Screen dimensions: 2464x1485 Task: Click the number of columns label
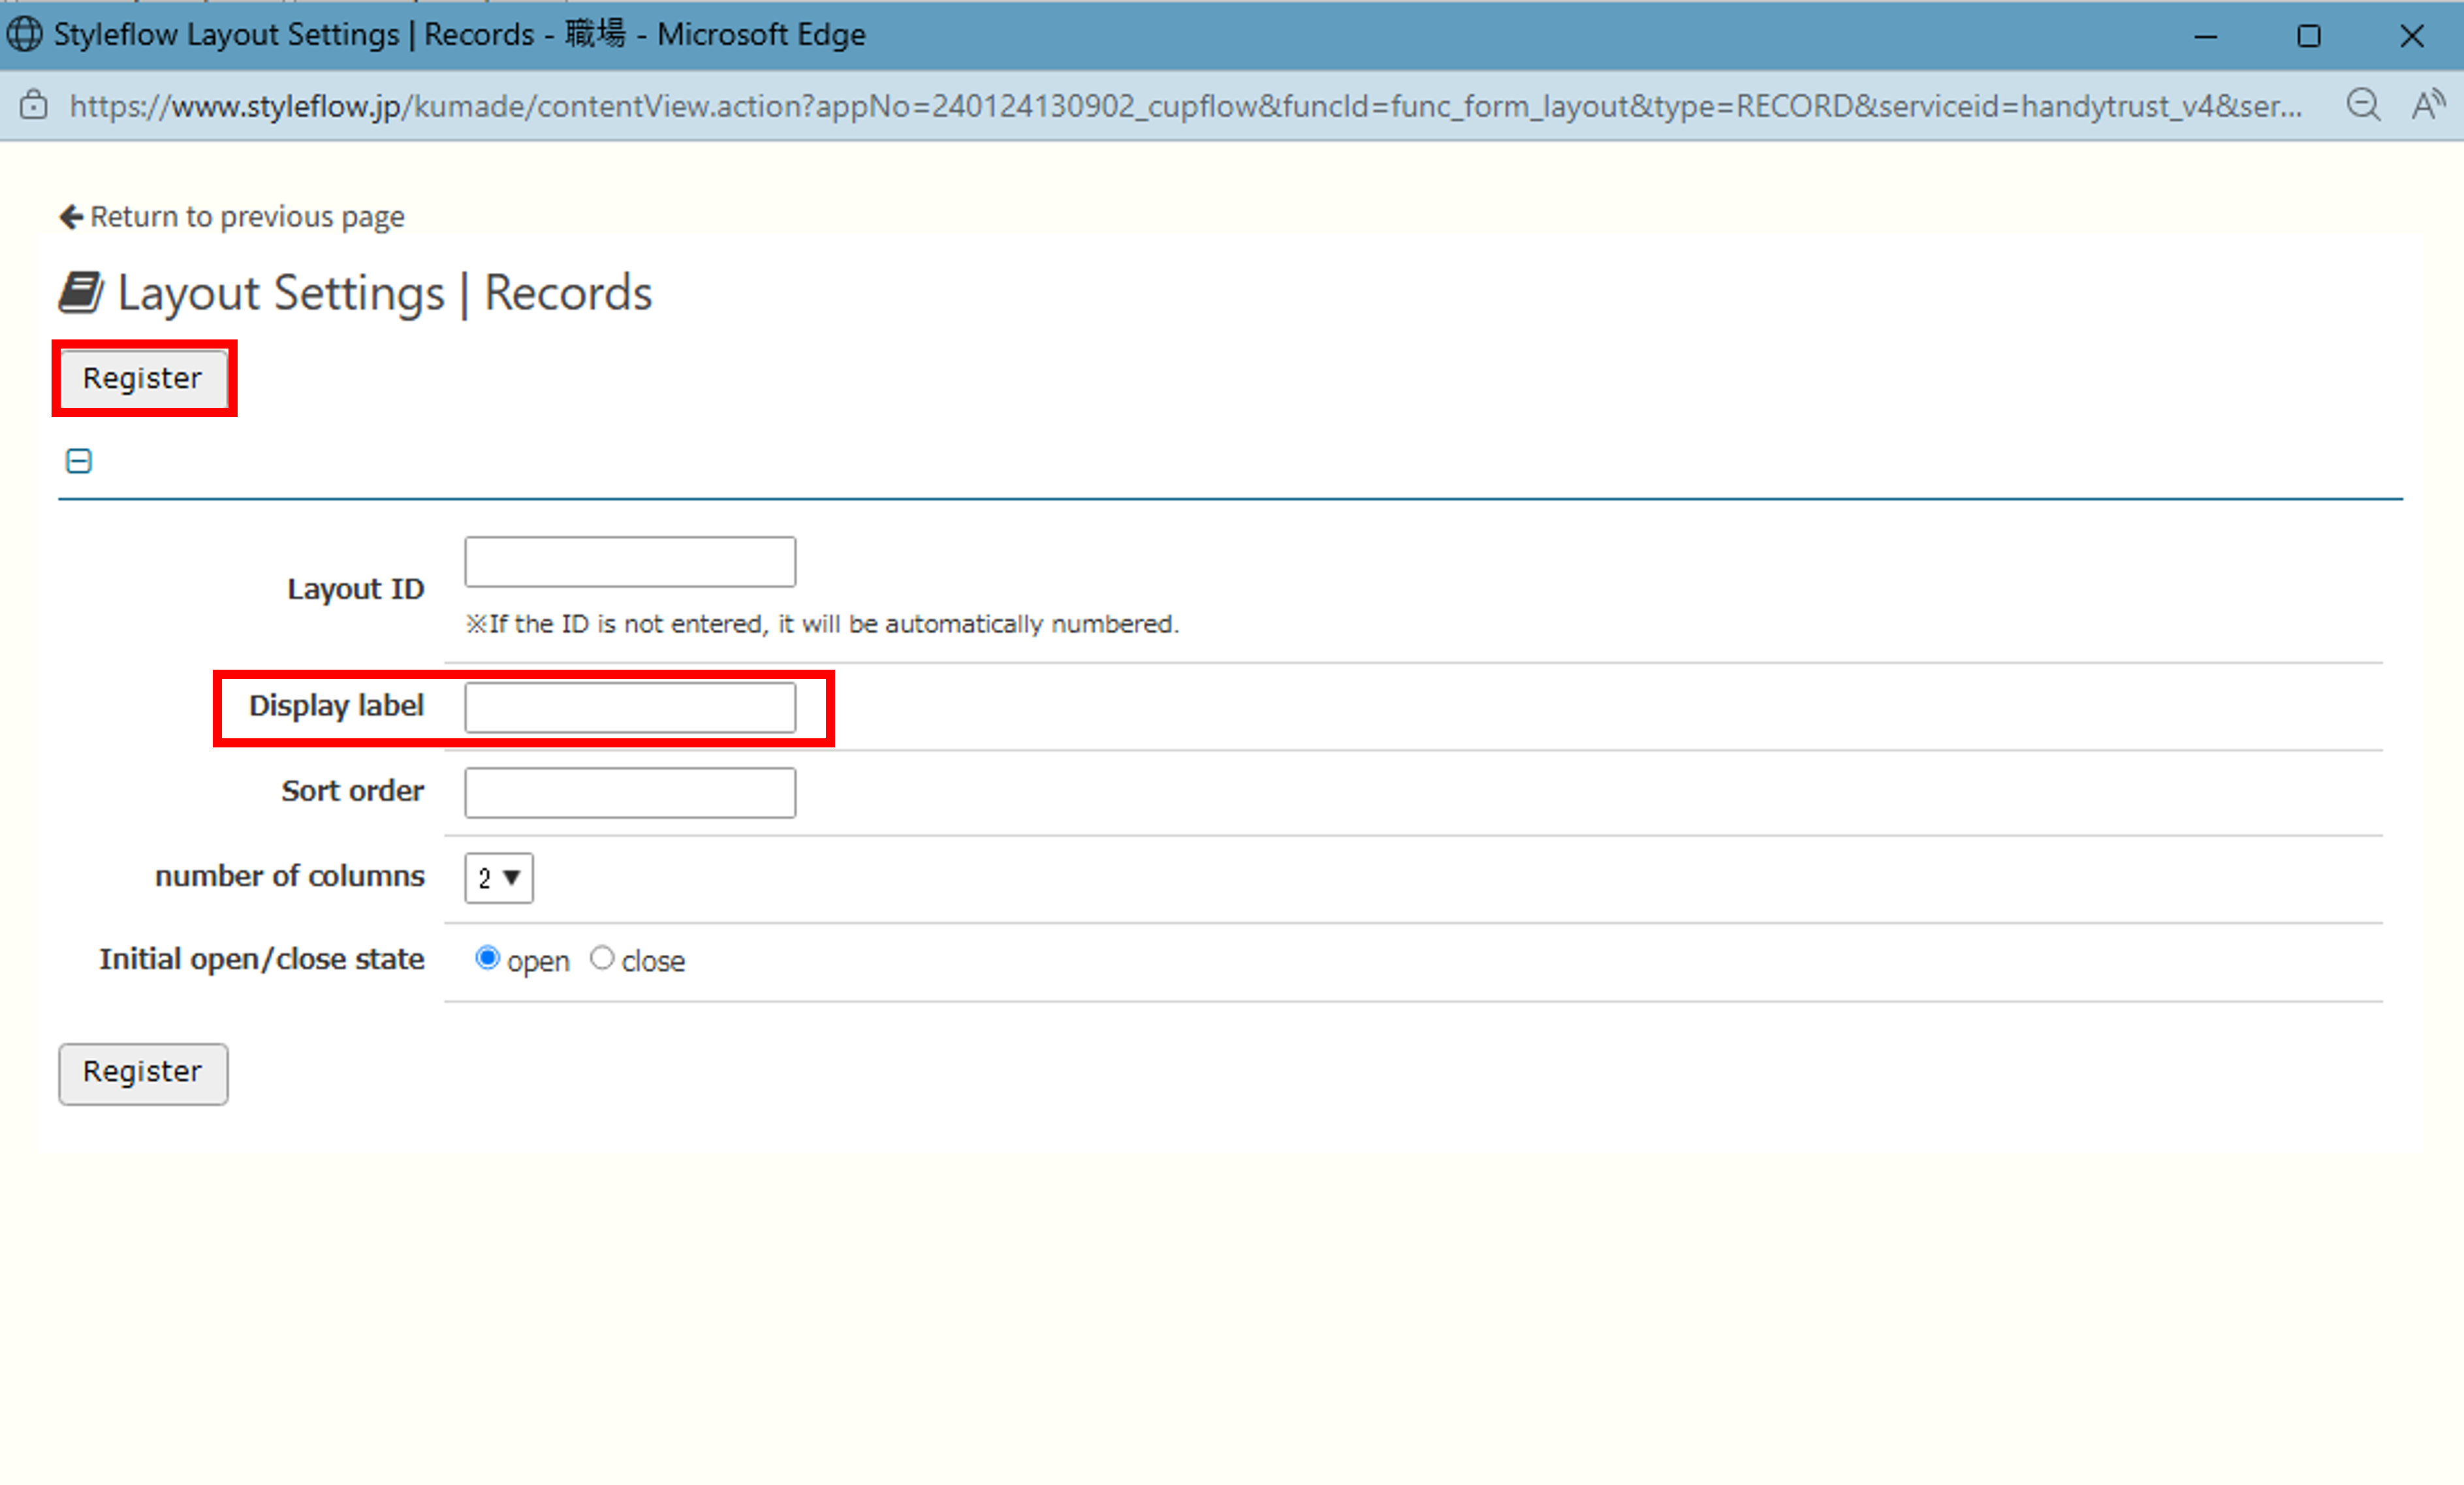290,876
